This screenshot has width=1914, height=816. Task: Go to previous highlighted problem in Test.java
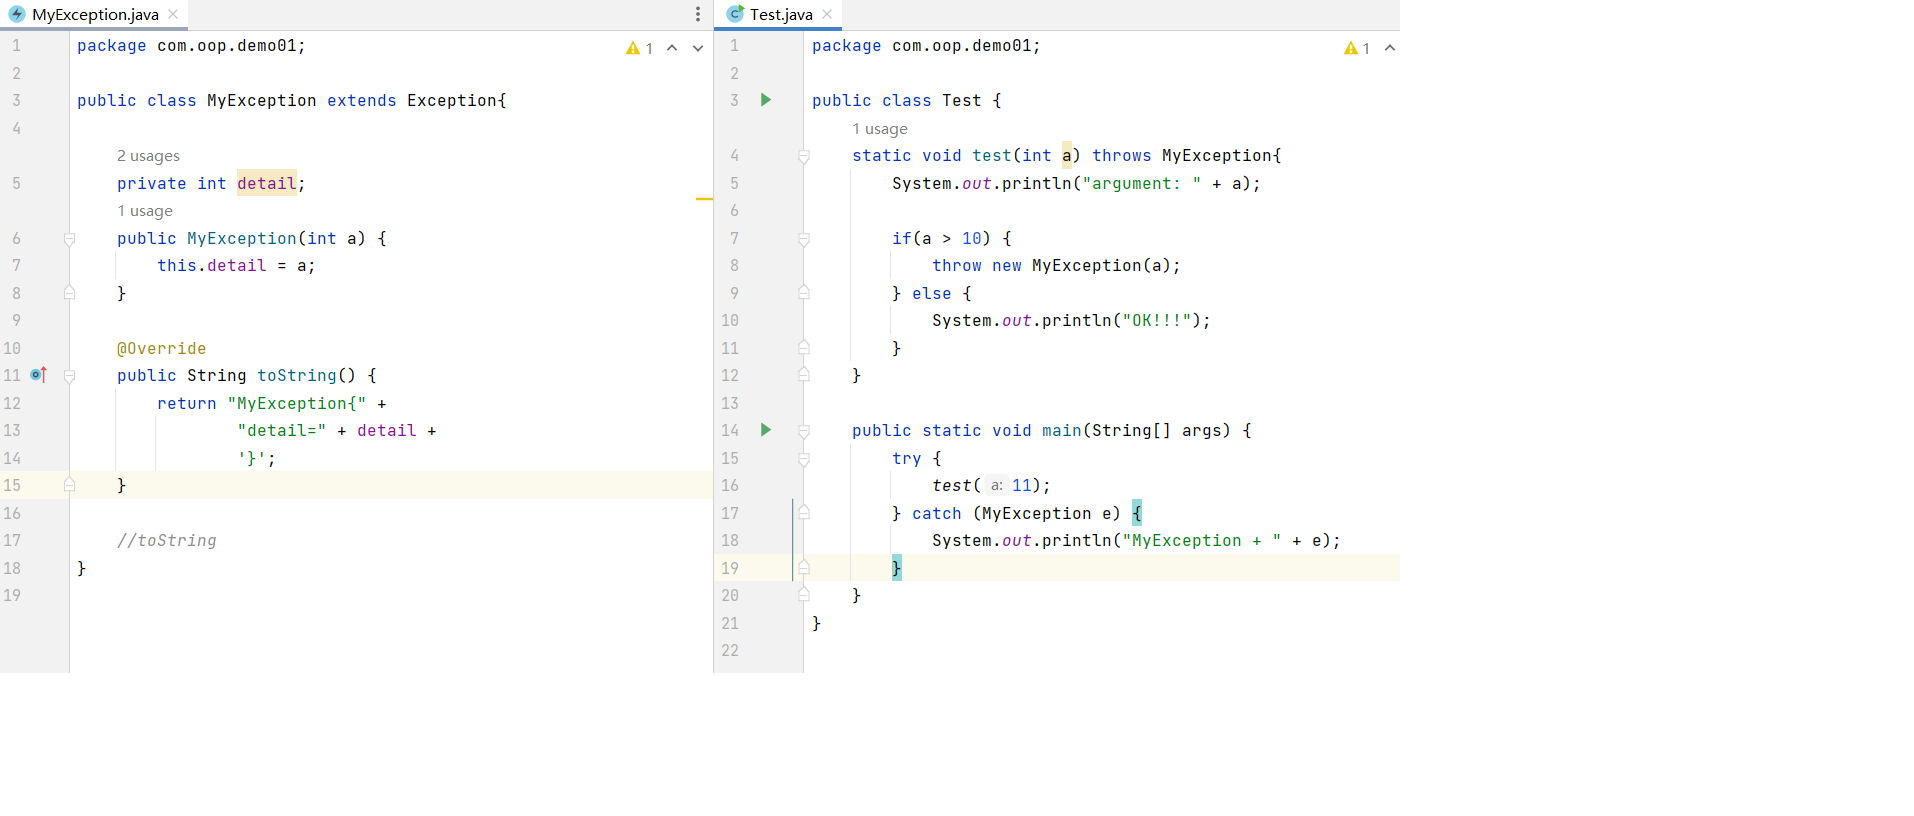click(1390, 48)
